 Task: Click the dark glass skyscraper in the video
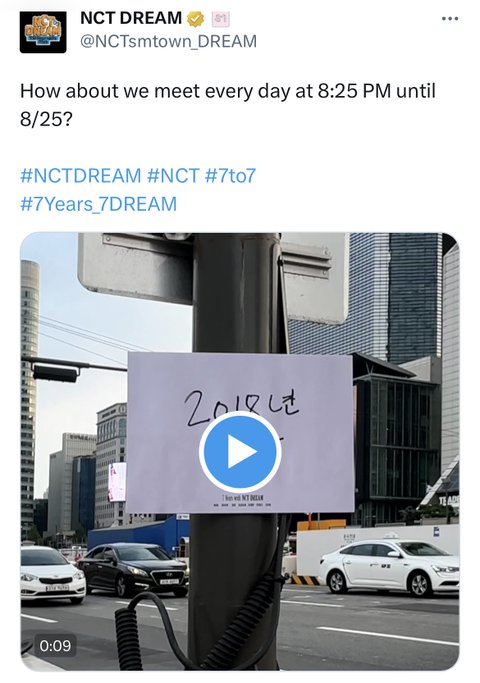coord(415,296)
